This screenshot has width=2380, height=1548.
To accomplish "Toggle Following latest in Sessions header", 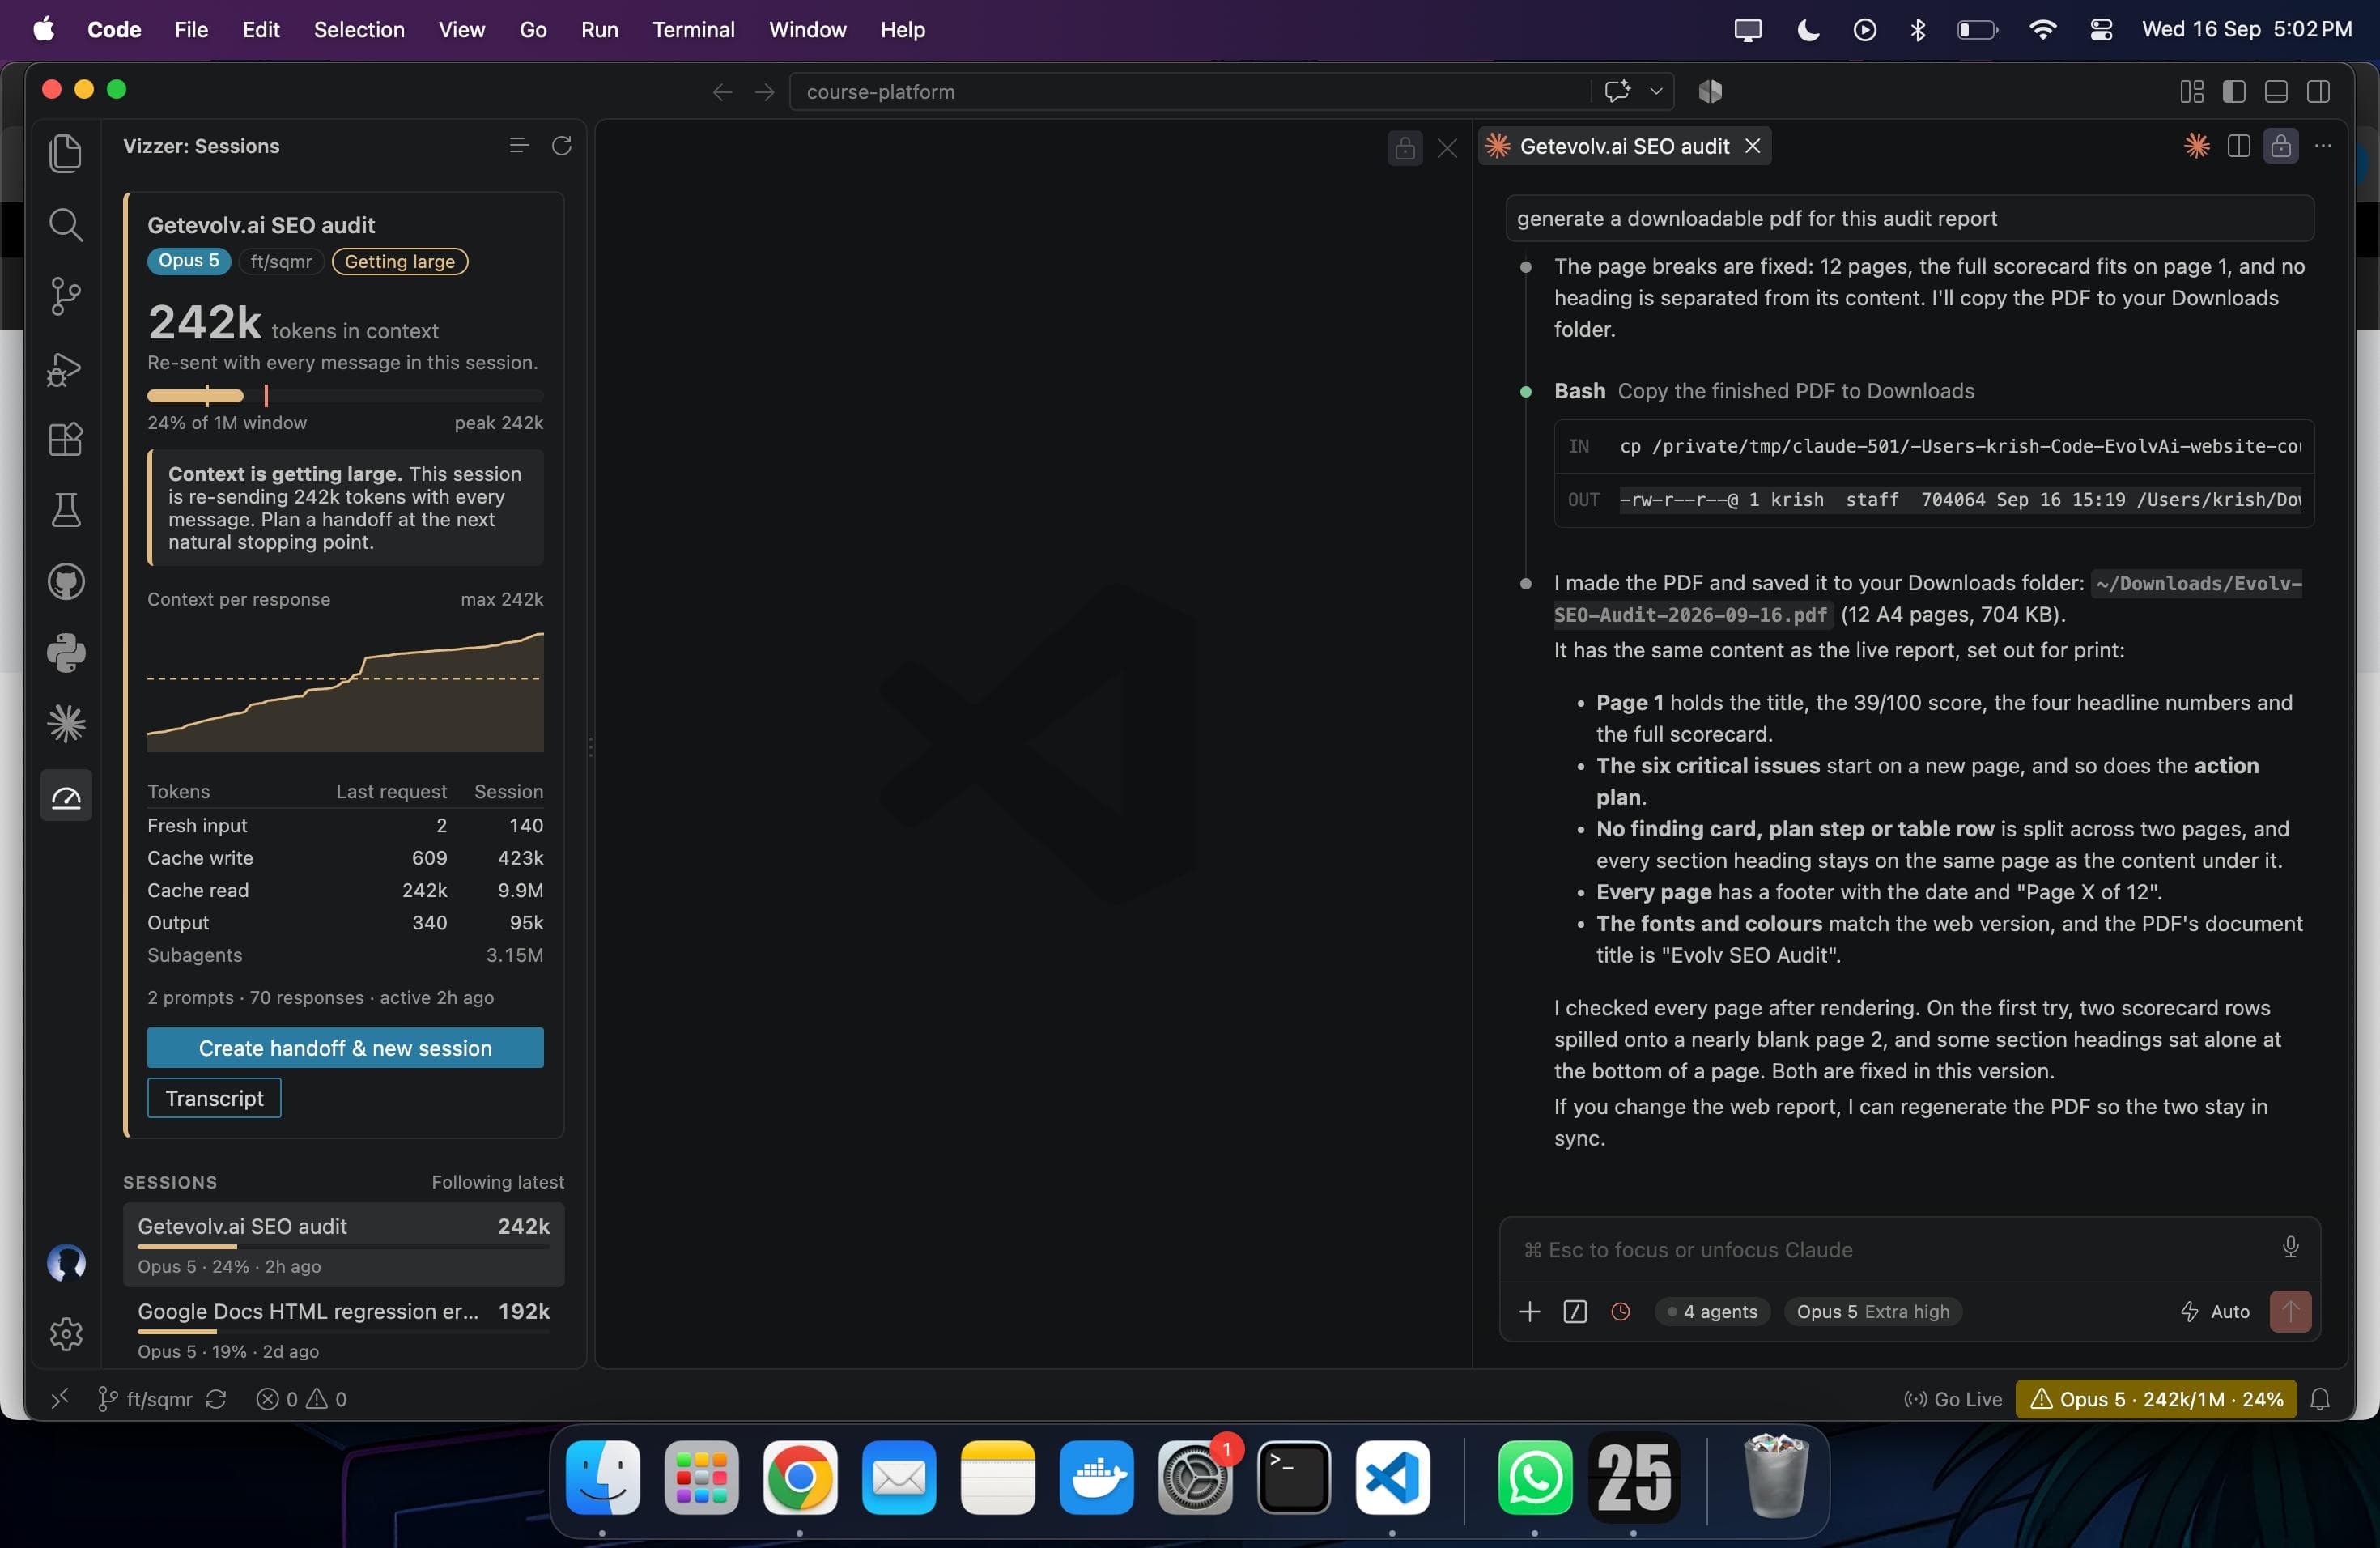I will [497, 1182].
